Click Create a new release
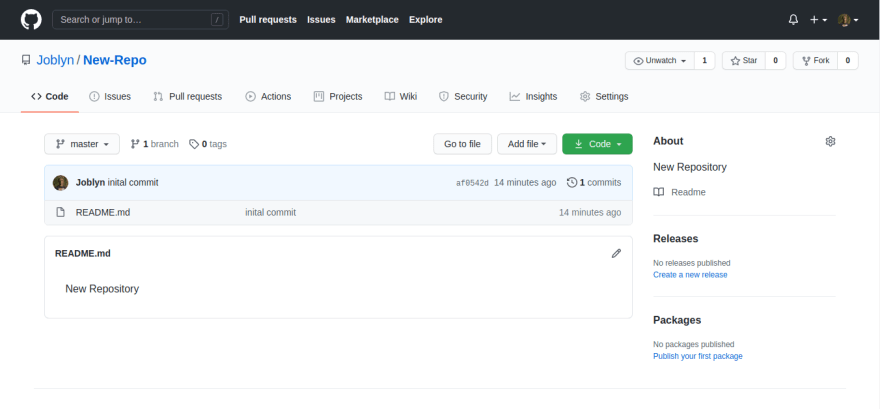 (x=690, y=275)
